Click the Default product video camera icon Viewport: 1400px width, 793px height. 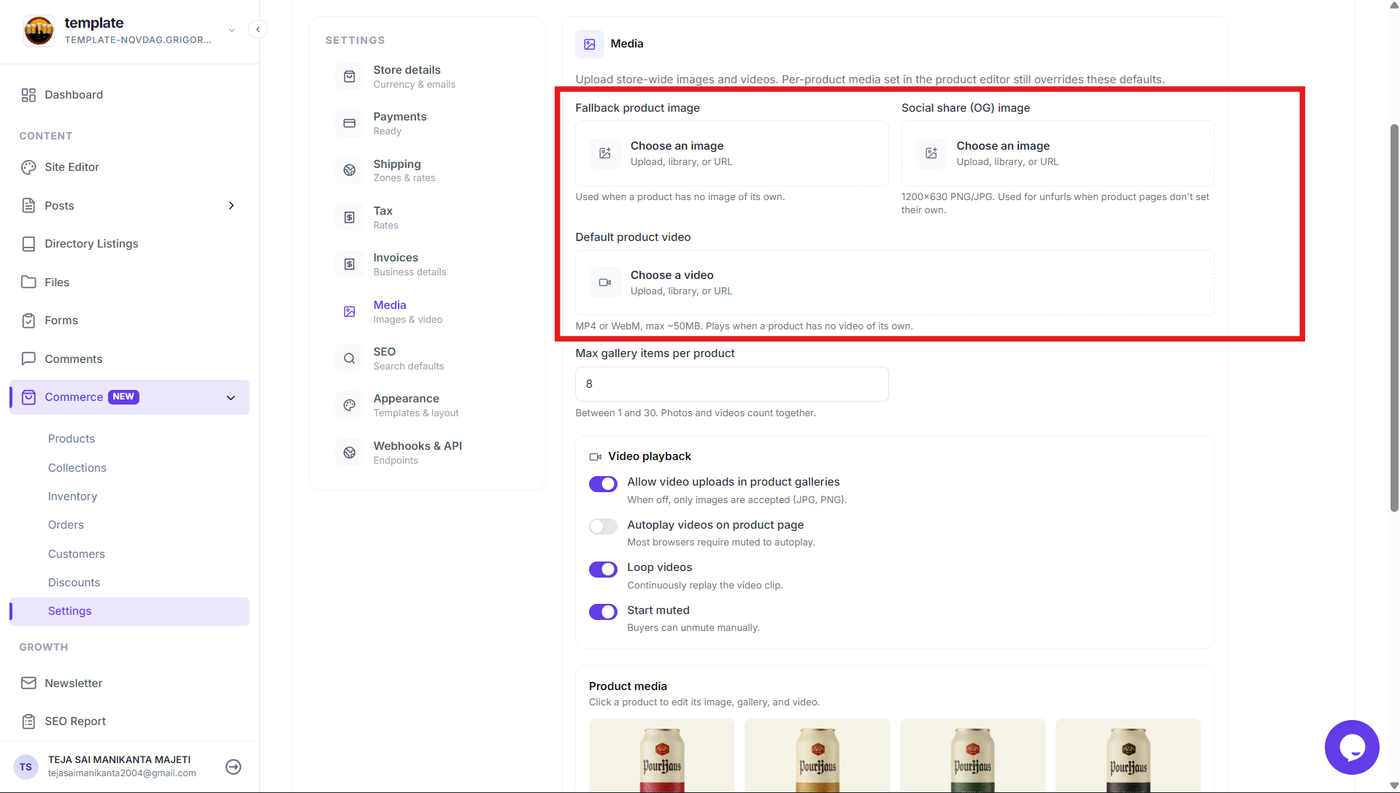click(605, 283)
